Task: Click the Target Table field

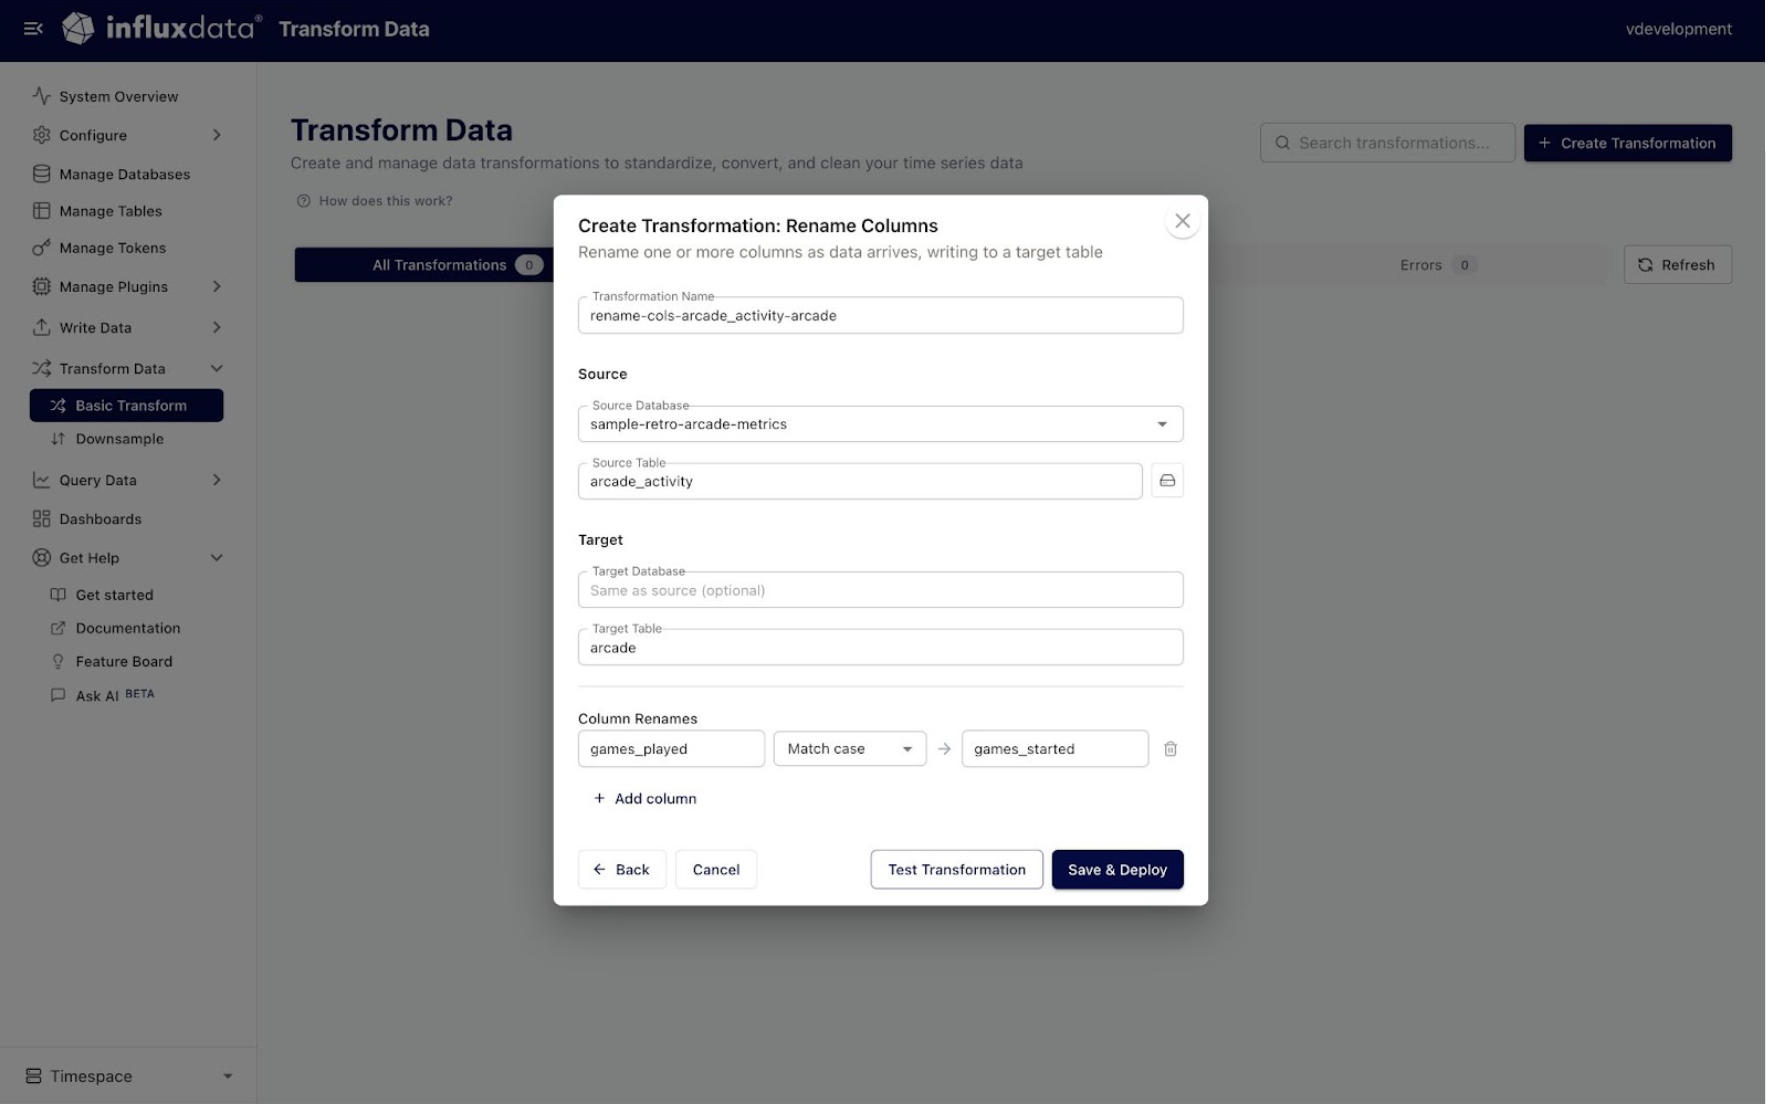Action: point(880,647)
